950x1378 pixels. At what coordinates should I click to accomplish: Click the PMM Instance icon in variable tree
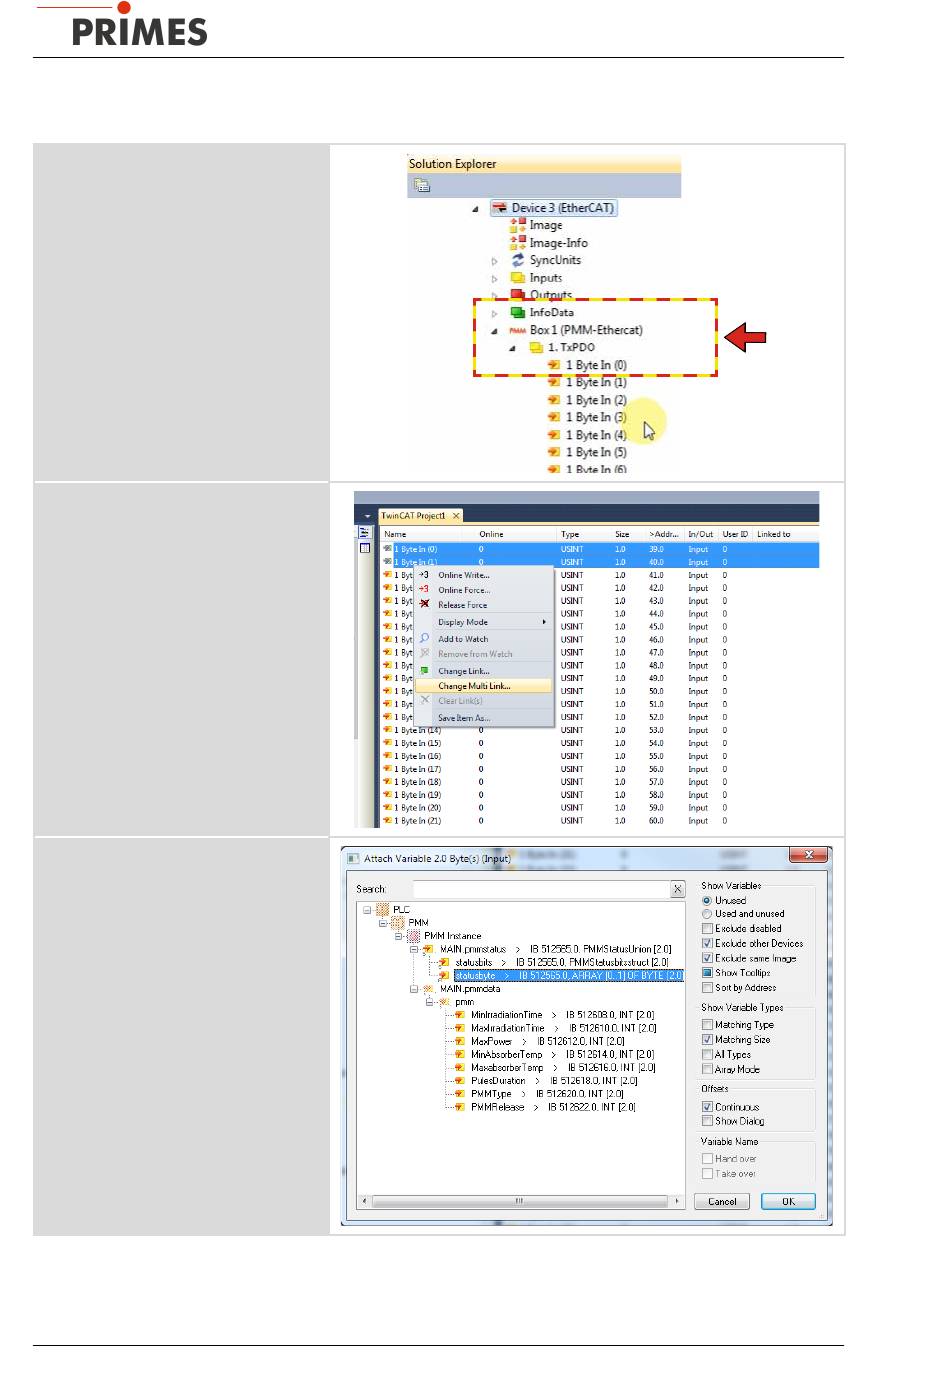coord(414,936)
